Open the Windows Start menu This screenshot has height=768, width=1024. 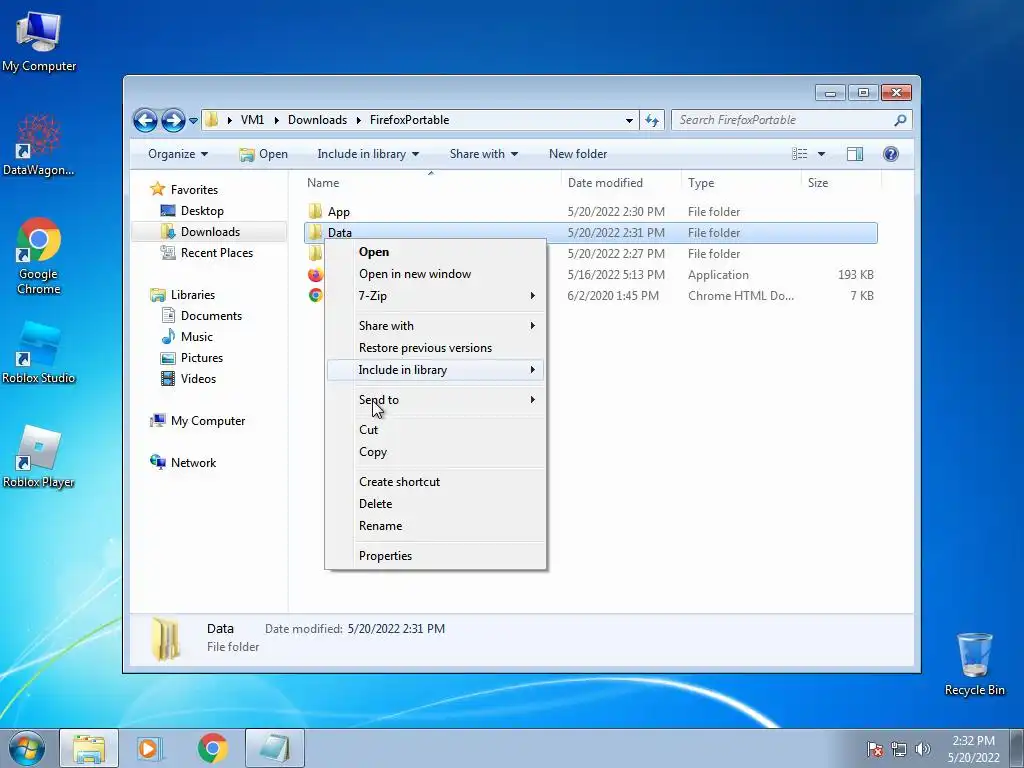click(x=27, y=749)
